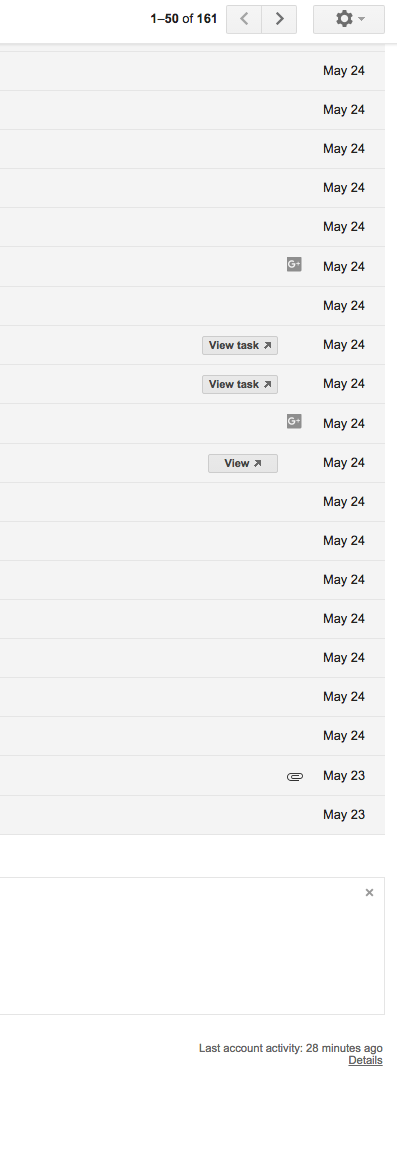Image resolution: width=397 pixels, height=1155 pixels.
Task: Click the View button with arrow
Action: click(243, 463)
